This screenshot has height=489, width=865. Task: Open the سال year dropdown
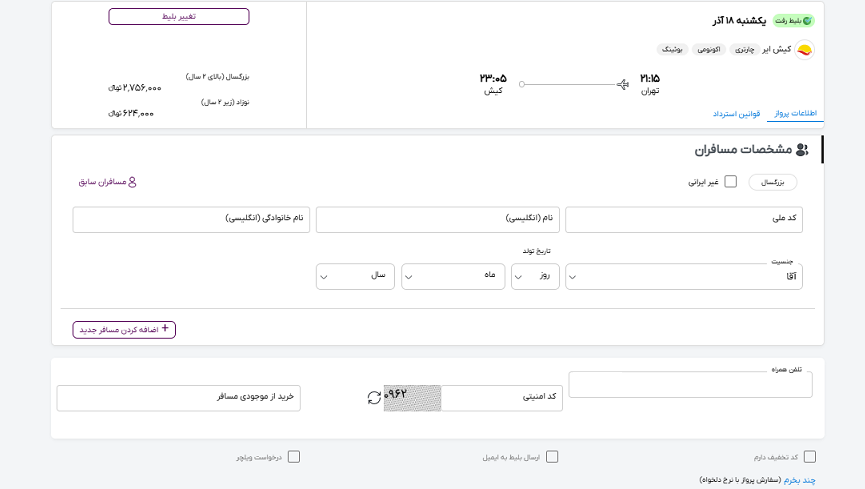click(x=355, y=277)
